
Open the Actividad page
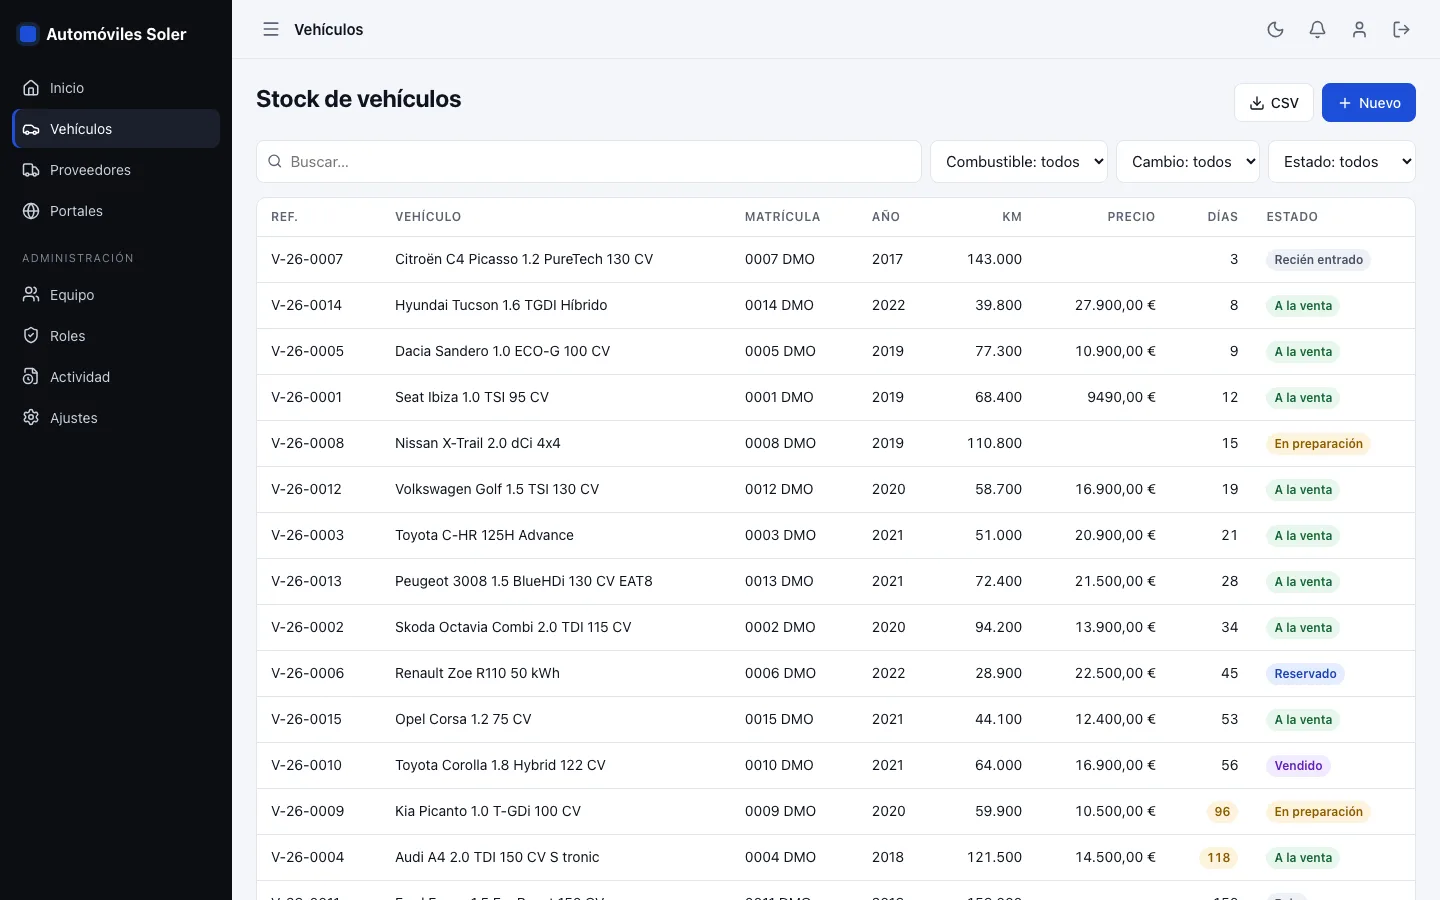pyautogui.click(x=116, y=377)
